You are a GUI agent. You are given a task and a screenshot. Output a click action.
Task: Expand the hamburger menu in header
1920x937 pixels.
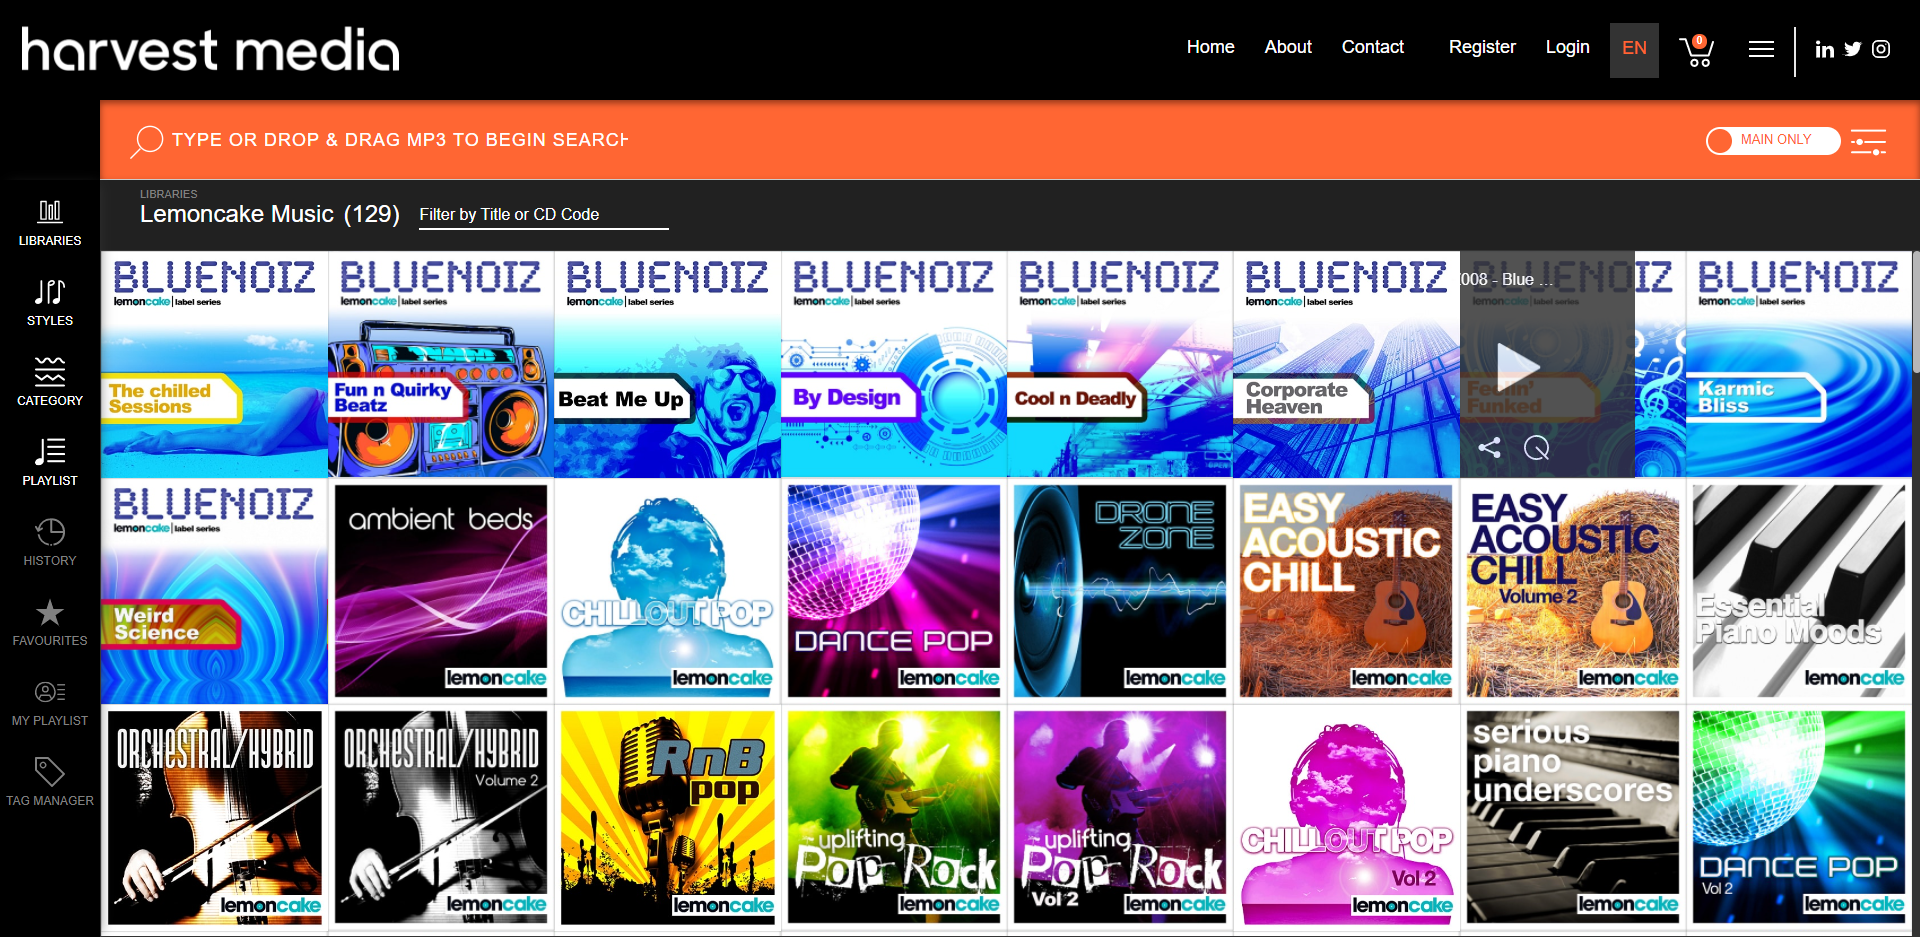coord(1761,49)
